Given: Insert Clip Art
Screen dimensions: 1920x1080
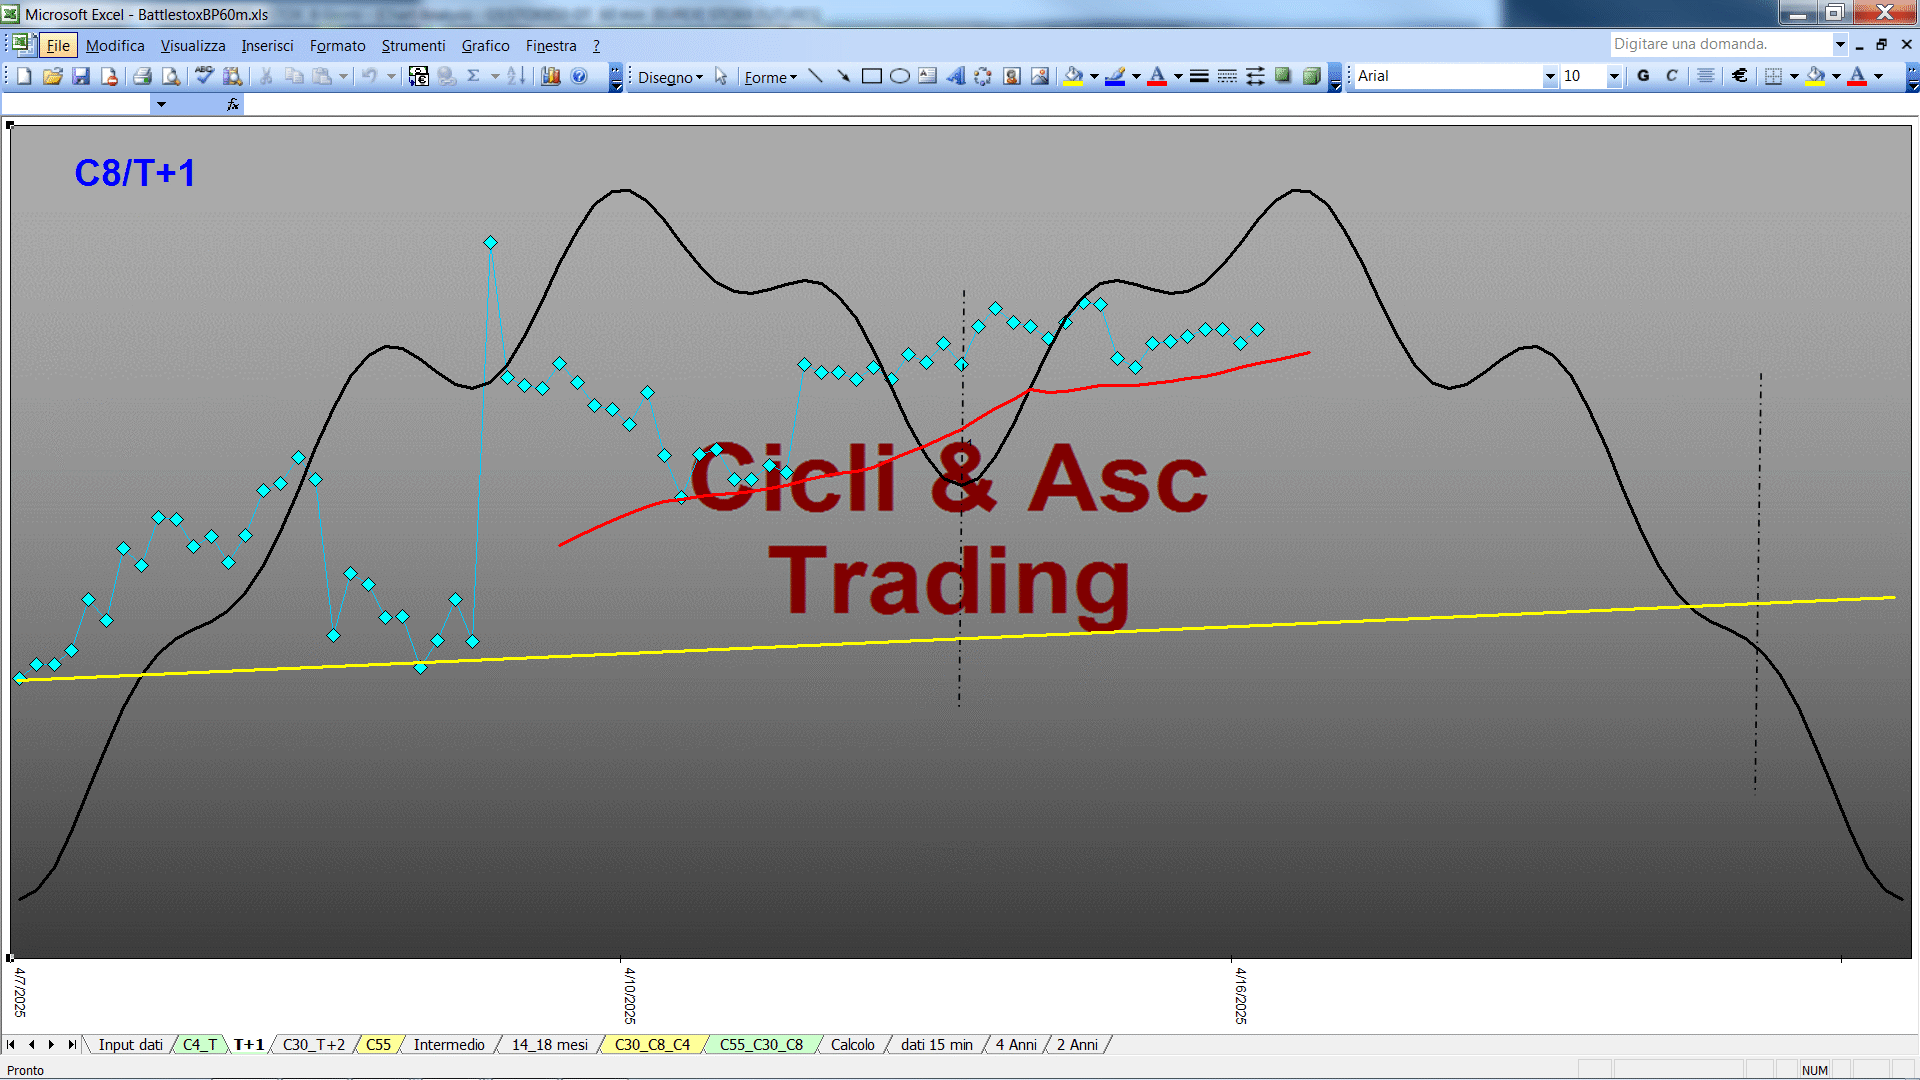Looking at the screenshot, I should (1011, 76).
